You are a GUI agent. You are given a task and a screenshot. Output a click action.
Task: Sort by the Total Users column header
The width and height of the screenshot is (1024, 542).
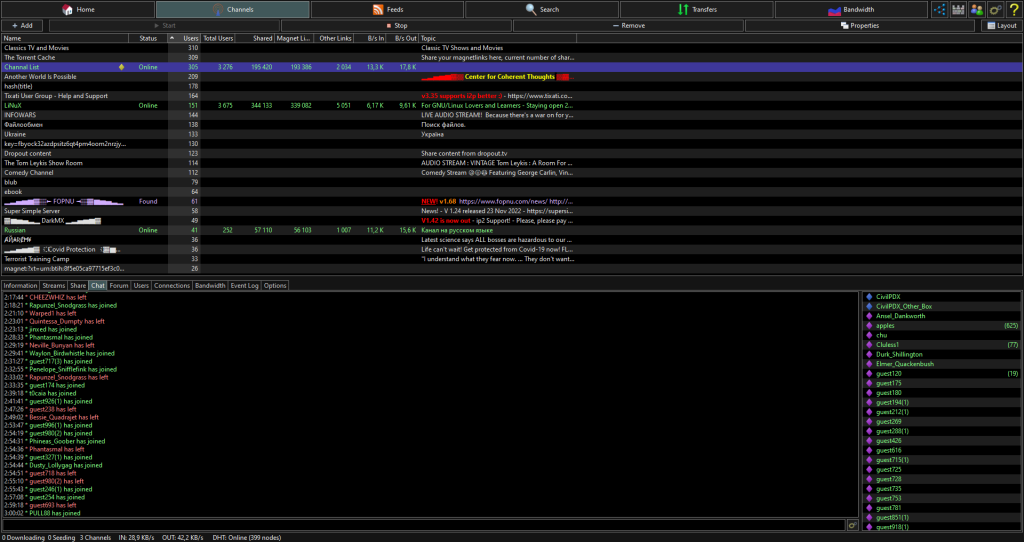[x=218, y=39]
